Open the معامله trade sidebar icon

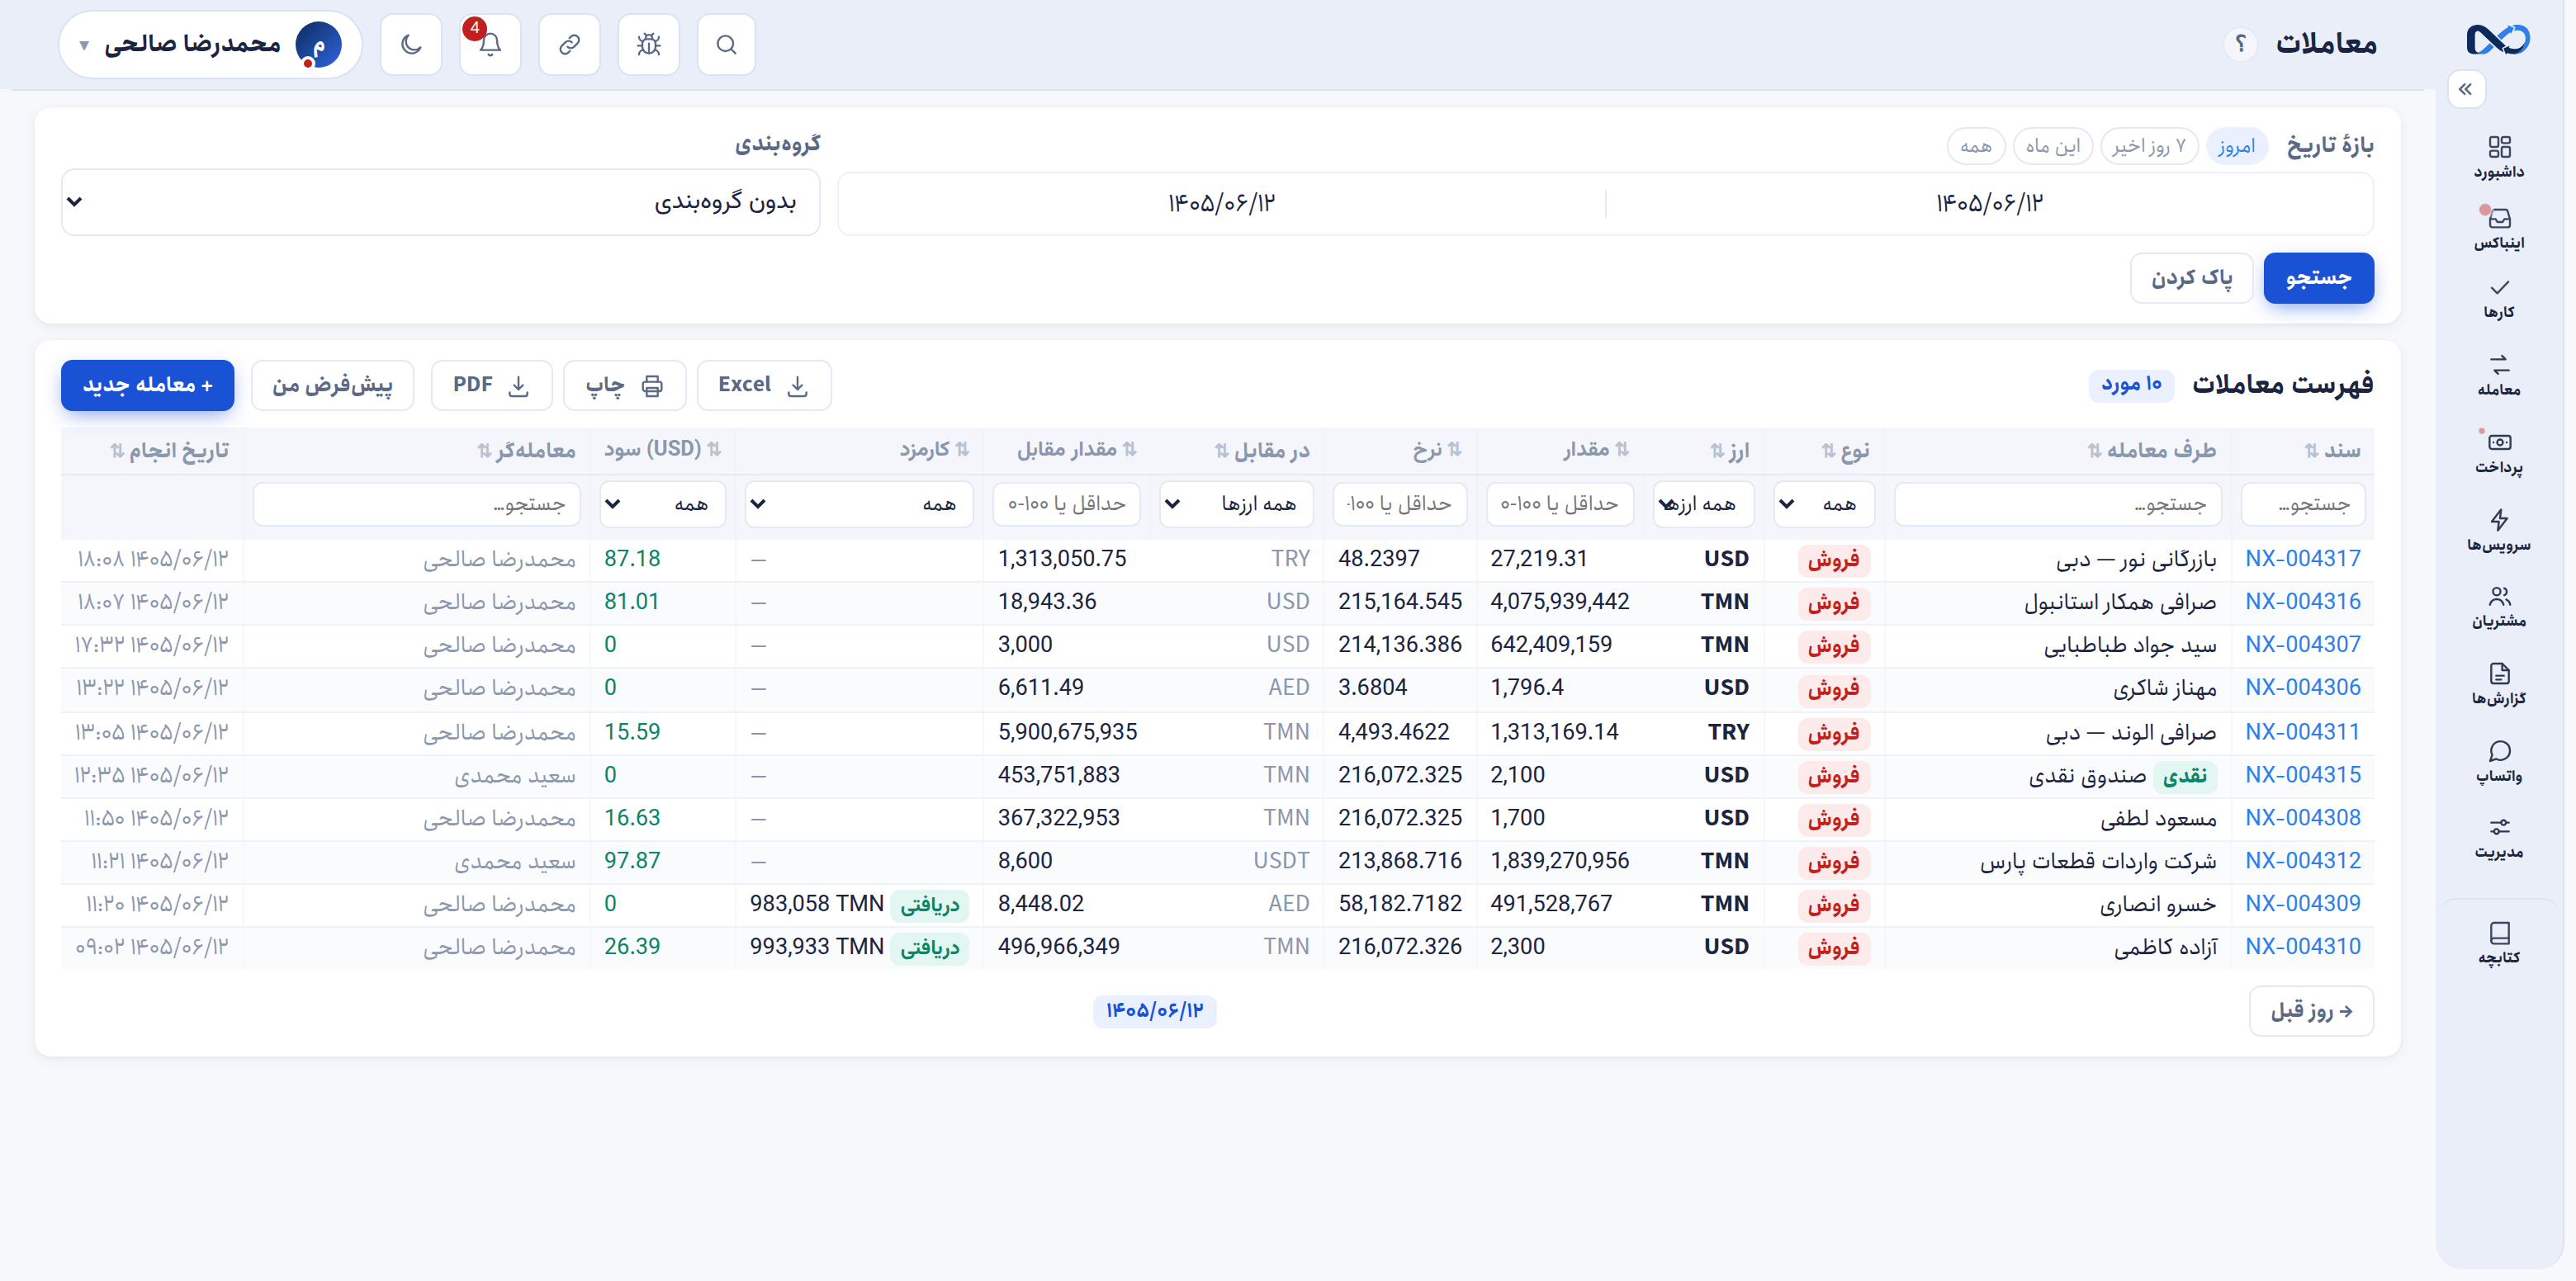2498,374
